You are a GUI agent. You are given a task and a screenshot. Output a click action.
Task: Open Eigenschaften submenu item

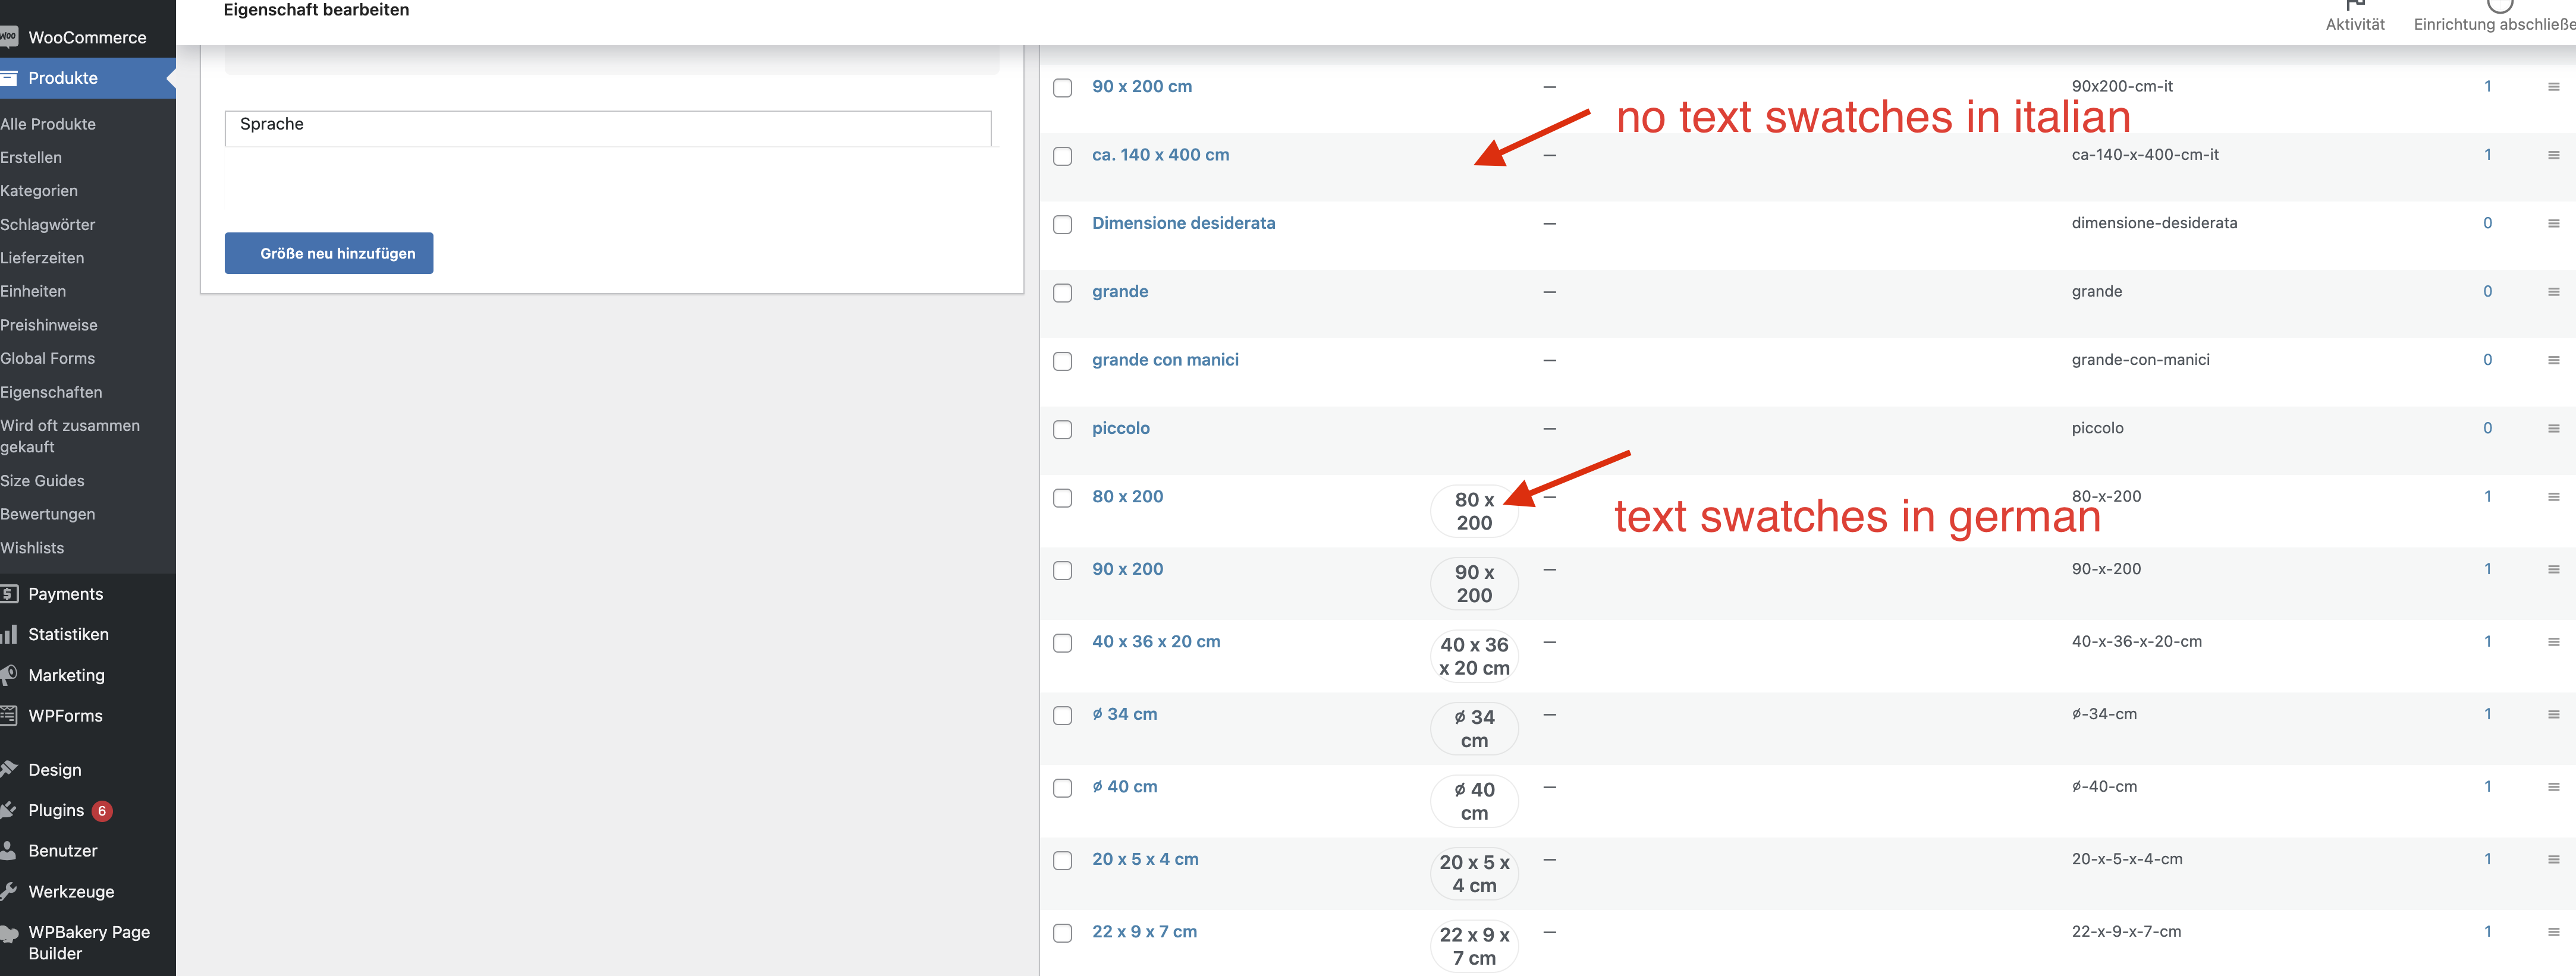tap(51, 392)
